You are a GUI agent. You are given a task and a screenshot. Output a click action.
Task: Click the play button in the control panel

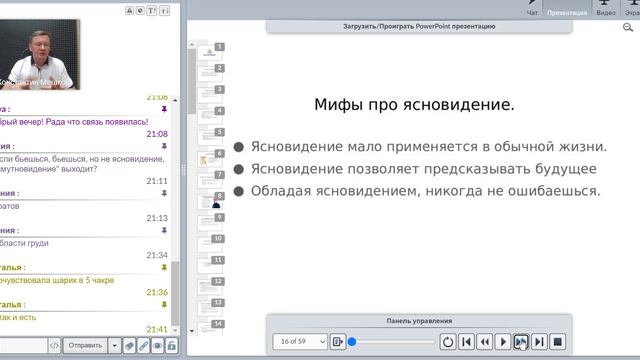point(503,342)
